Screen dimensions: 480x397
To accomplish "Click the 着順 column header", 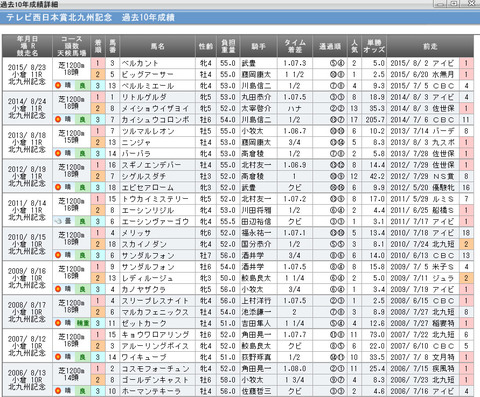I will coord(98,46).
